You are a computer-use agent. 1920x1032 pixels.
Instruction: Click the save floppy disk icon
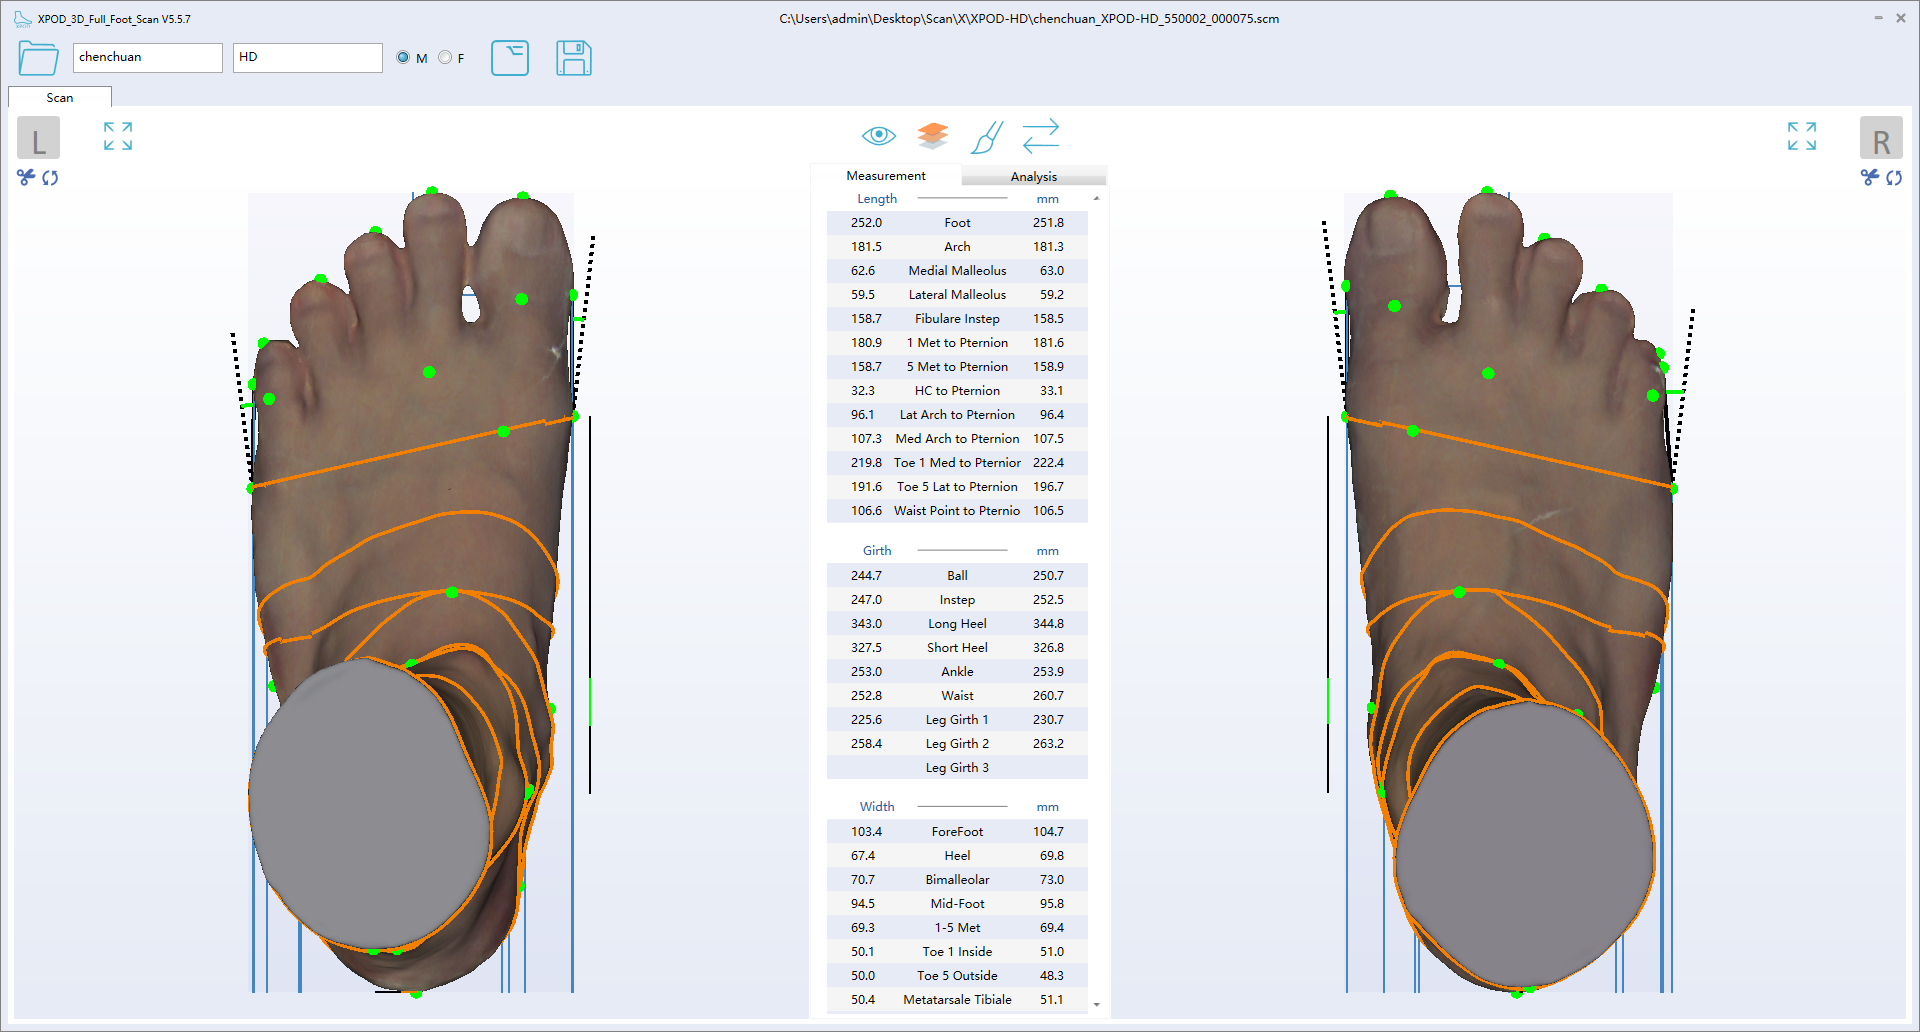[x=573, y=58]
